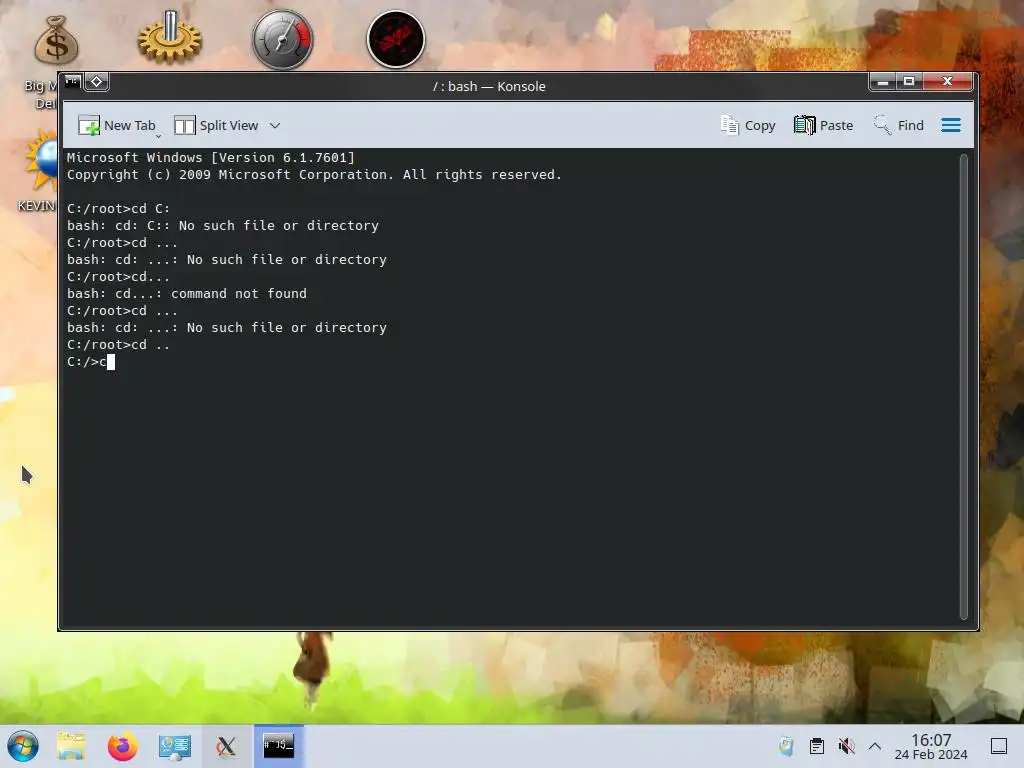Paste clipboard into the terminal

824,125
